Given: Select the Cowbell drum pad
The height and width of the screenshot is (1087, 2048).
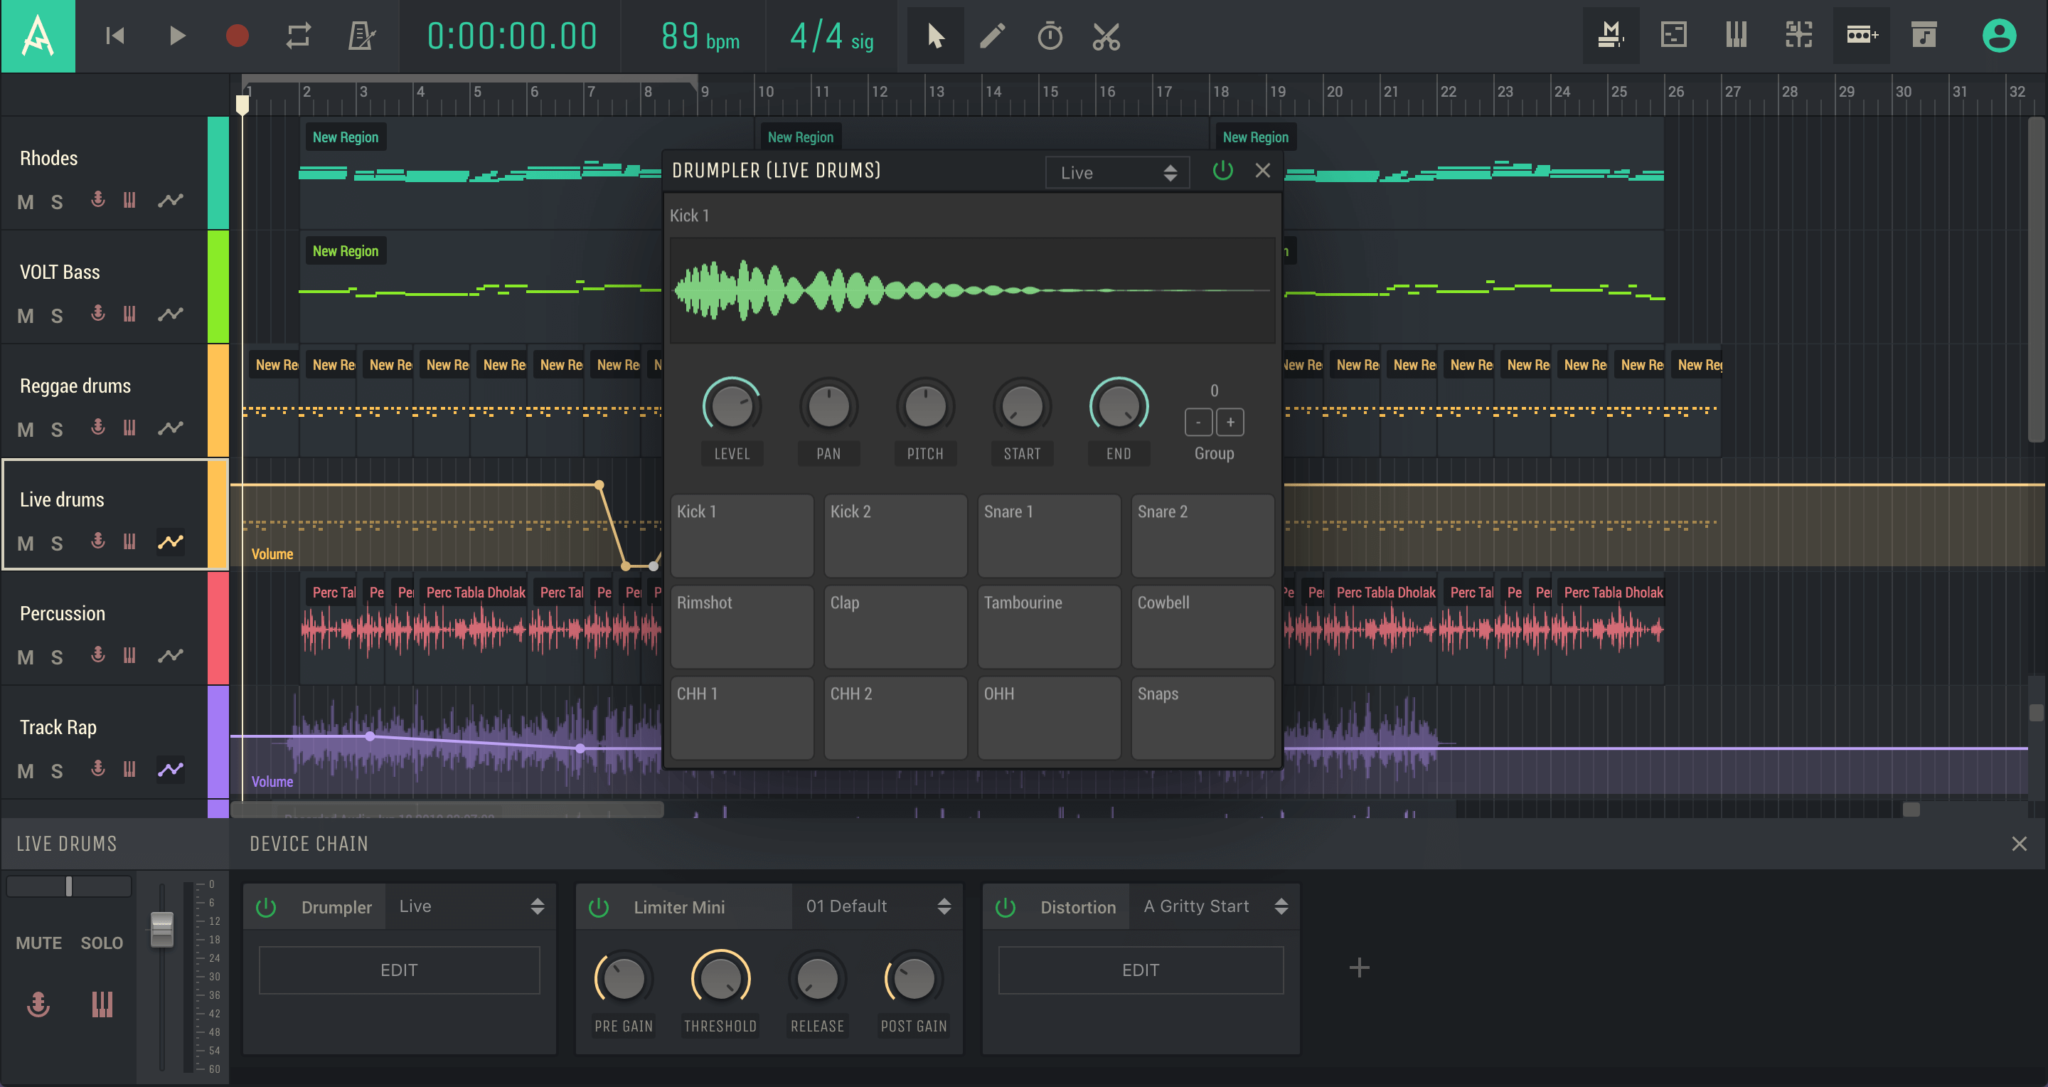Looking at the screenshot, I should tap(1202, 626).
